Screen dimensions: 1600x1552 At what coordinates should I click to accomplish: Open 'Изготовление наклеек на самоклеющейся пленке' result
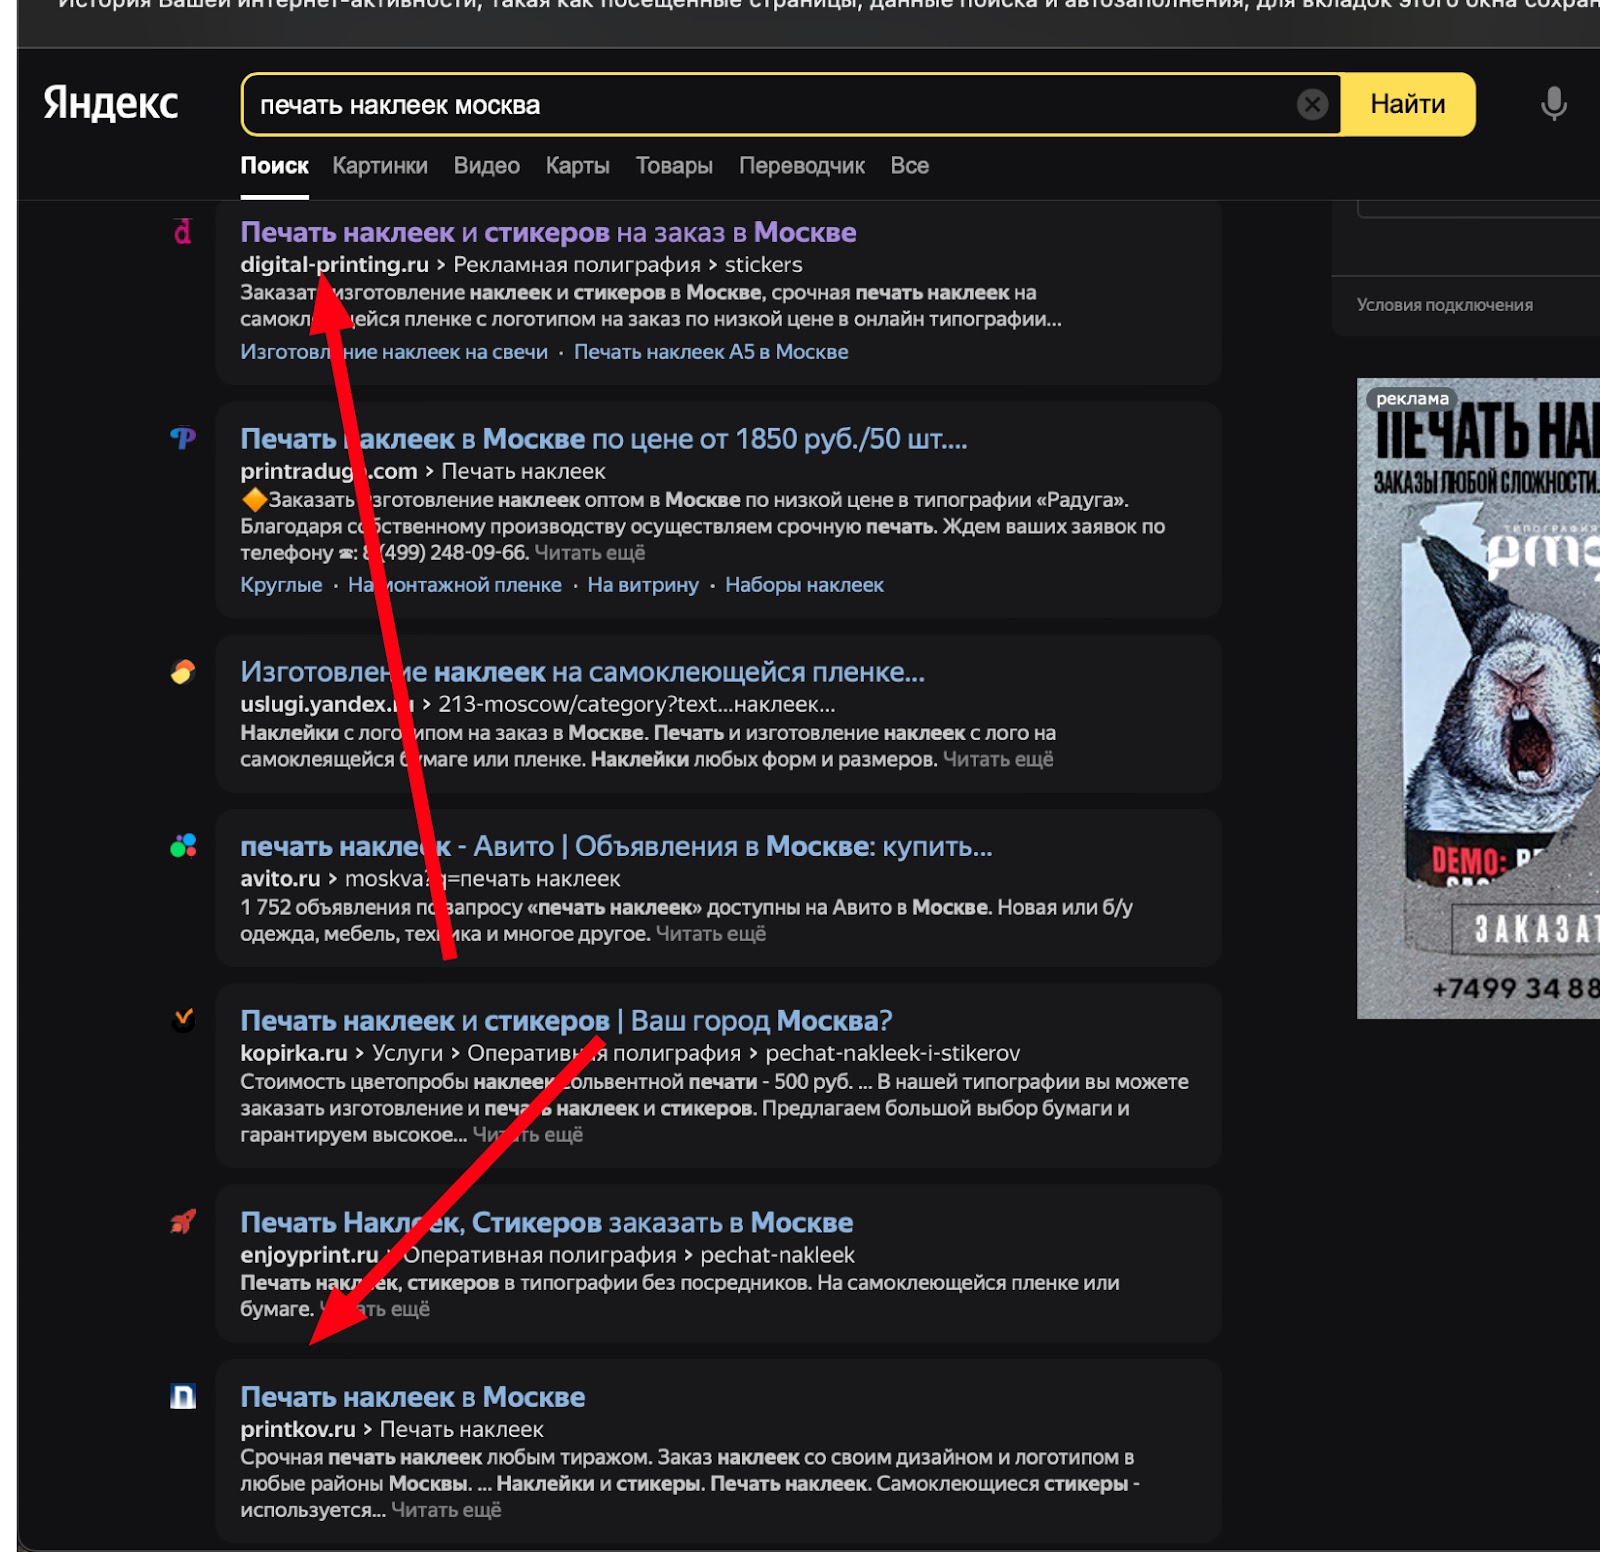point(582,672)
